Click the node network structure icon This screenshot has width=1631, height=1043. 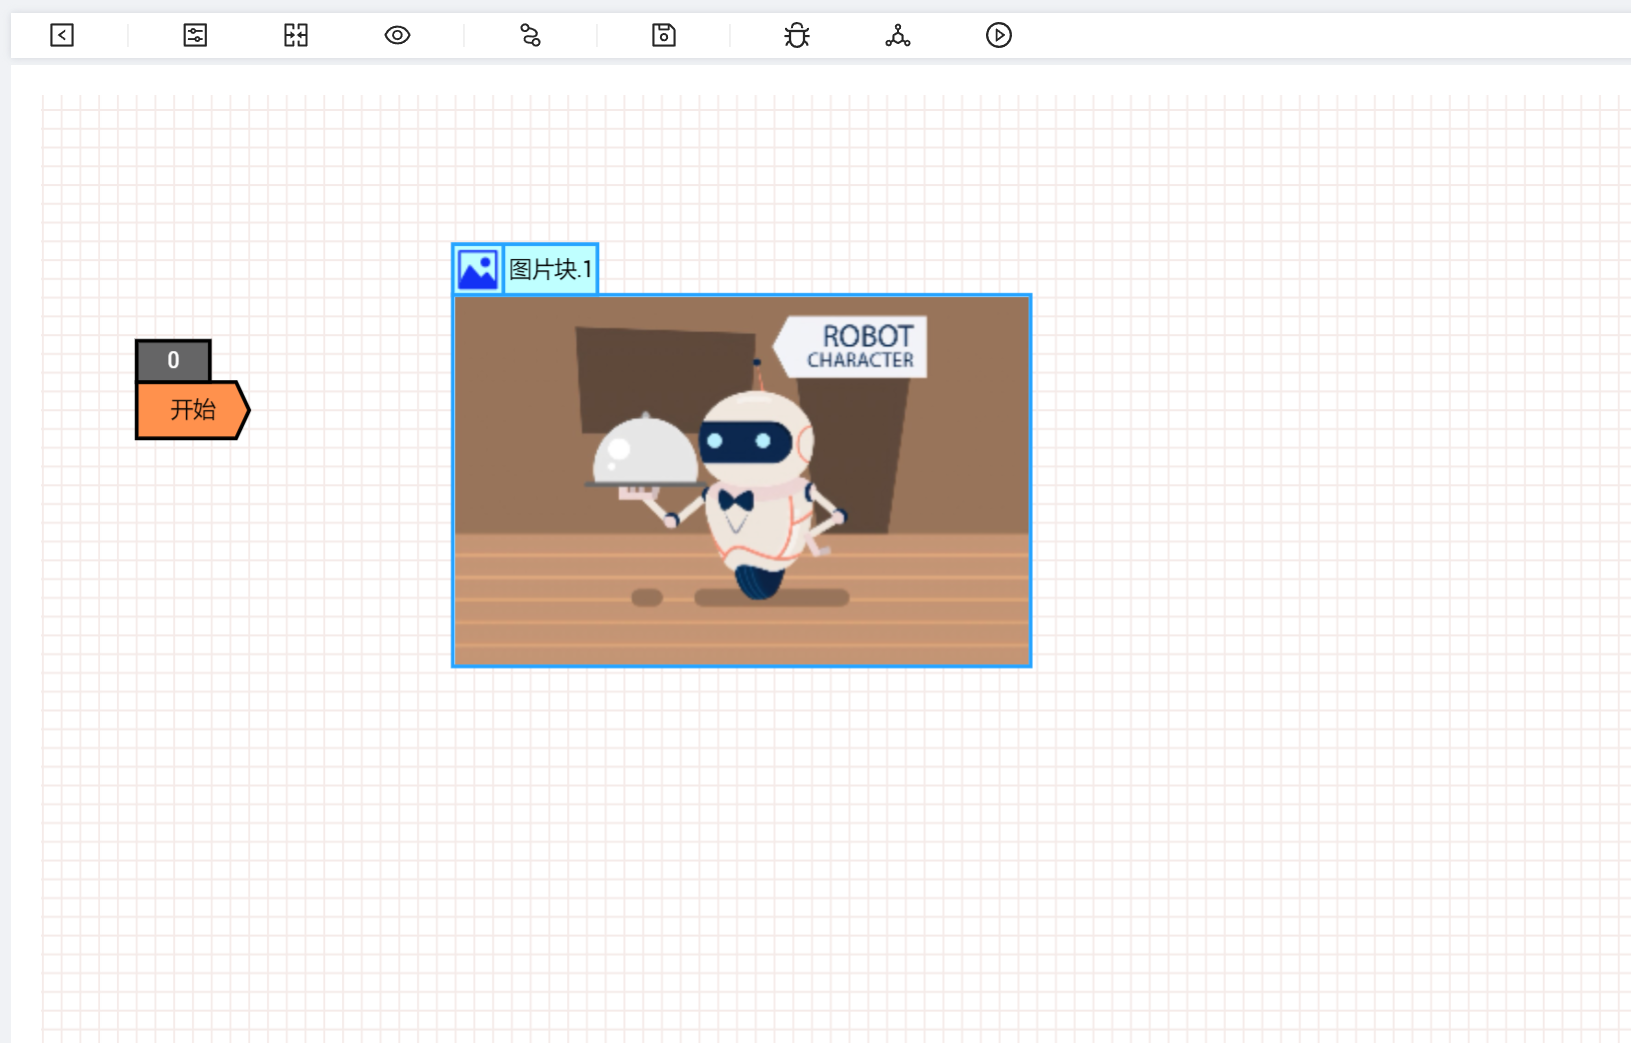tap(898, 36)
